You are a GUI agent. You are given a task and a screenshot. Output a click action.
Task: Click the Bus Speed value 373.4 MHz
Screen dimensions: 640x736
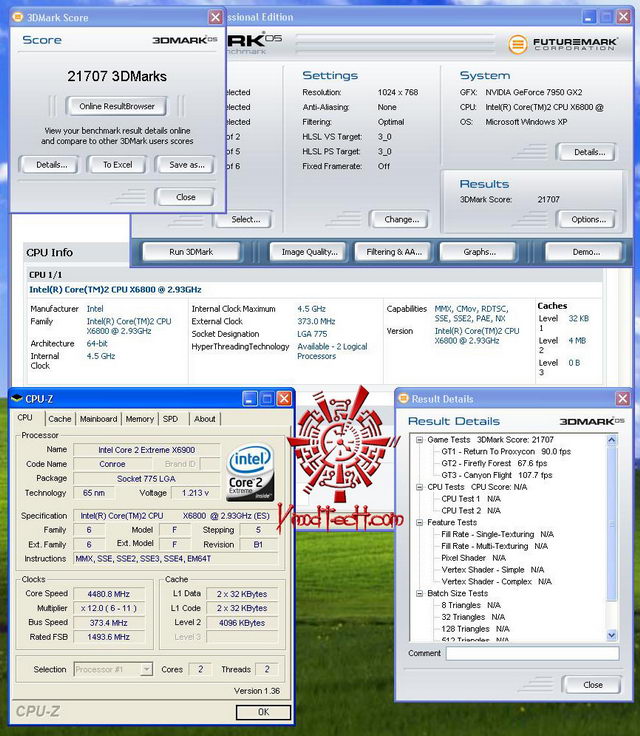pos(108,622)
